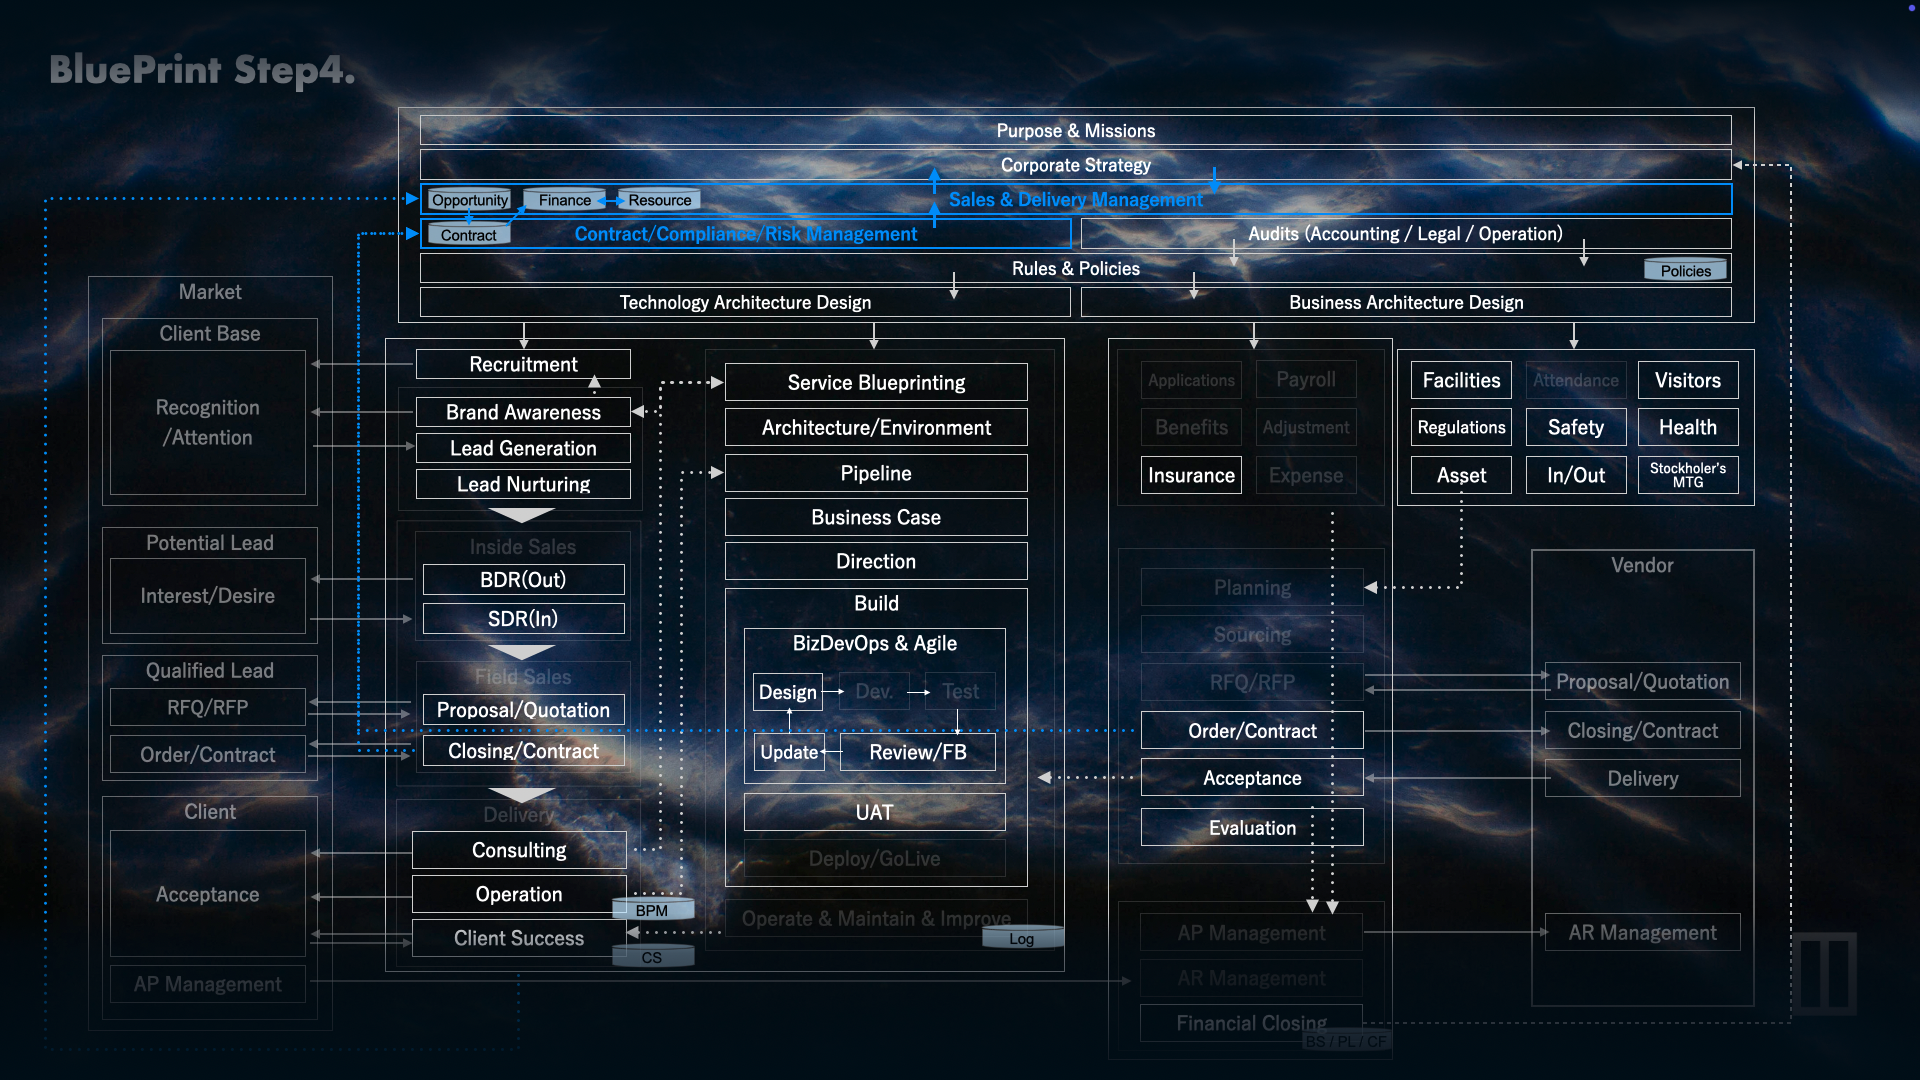The height and width of the screenshot is (1080, 1920).
Task: Select the Contract data store icon
Action: [468, 235]
